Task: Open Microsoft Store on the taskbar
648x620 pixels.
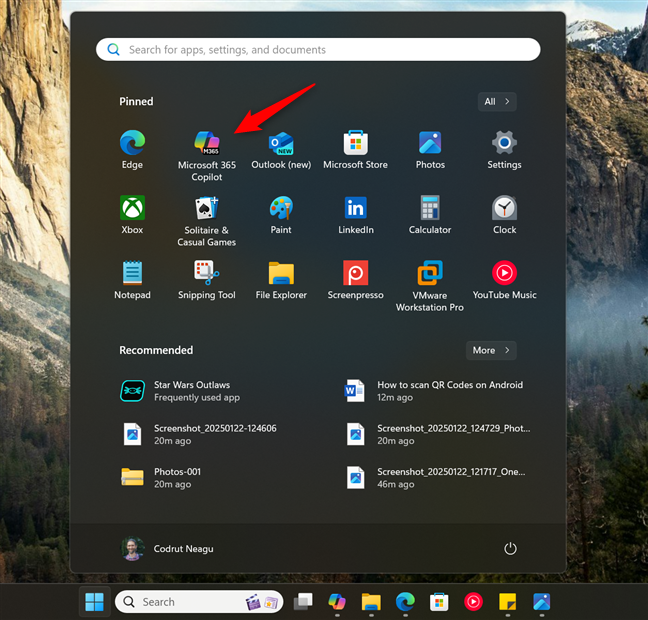Action: click(439, 602)
